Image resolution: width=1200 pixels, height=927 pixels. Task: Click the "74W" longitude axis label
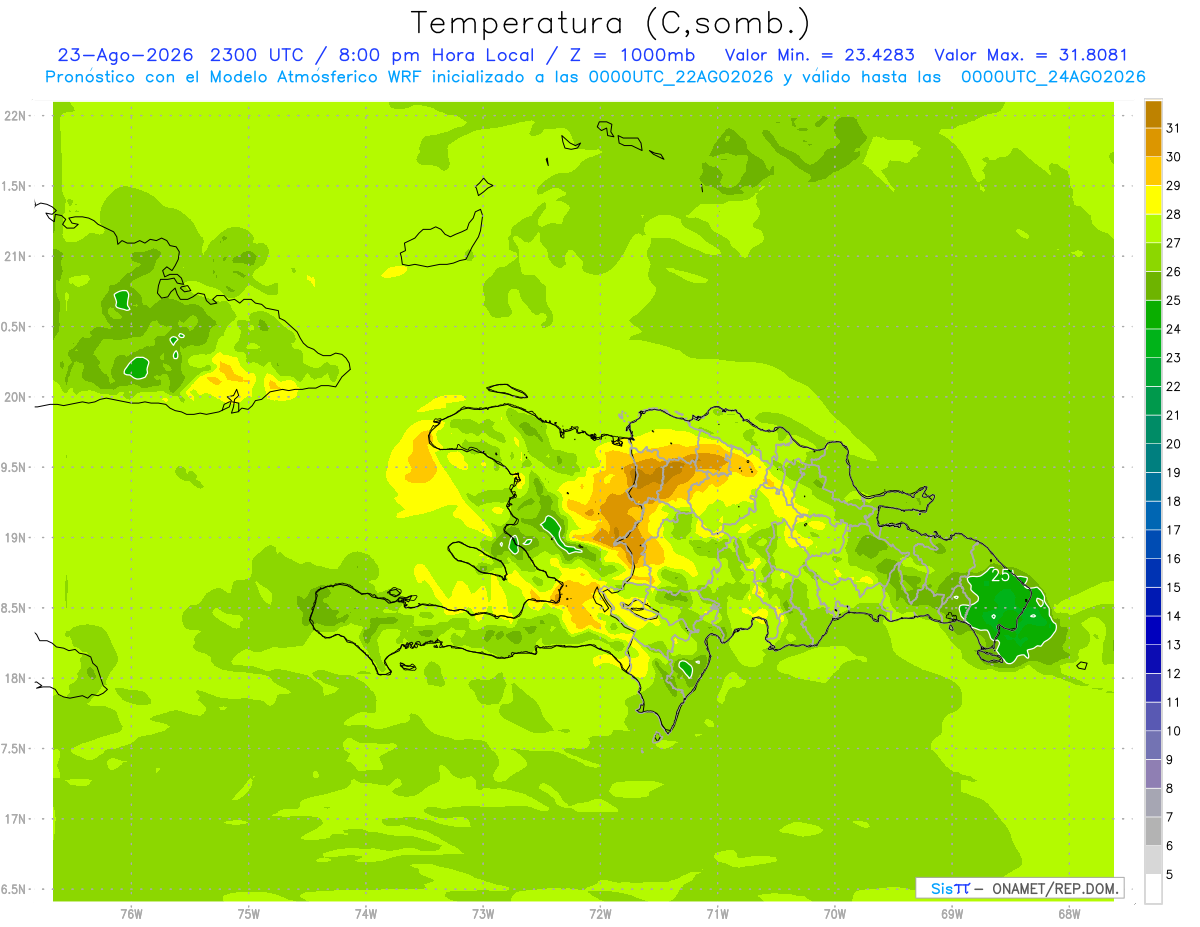pos(366,913)
